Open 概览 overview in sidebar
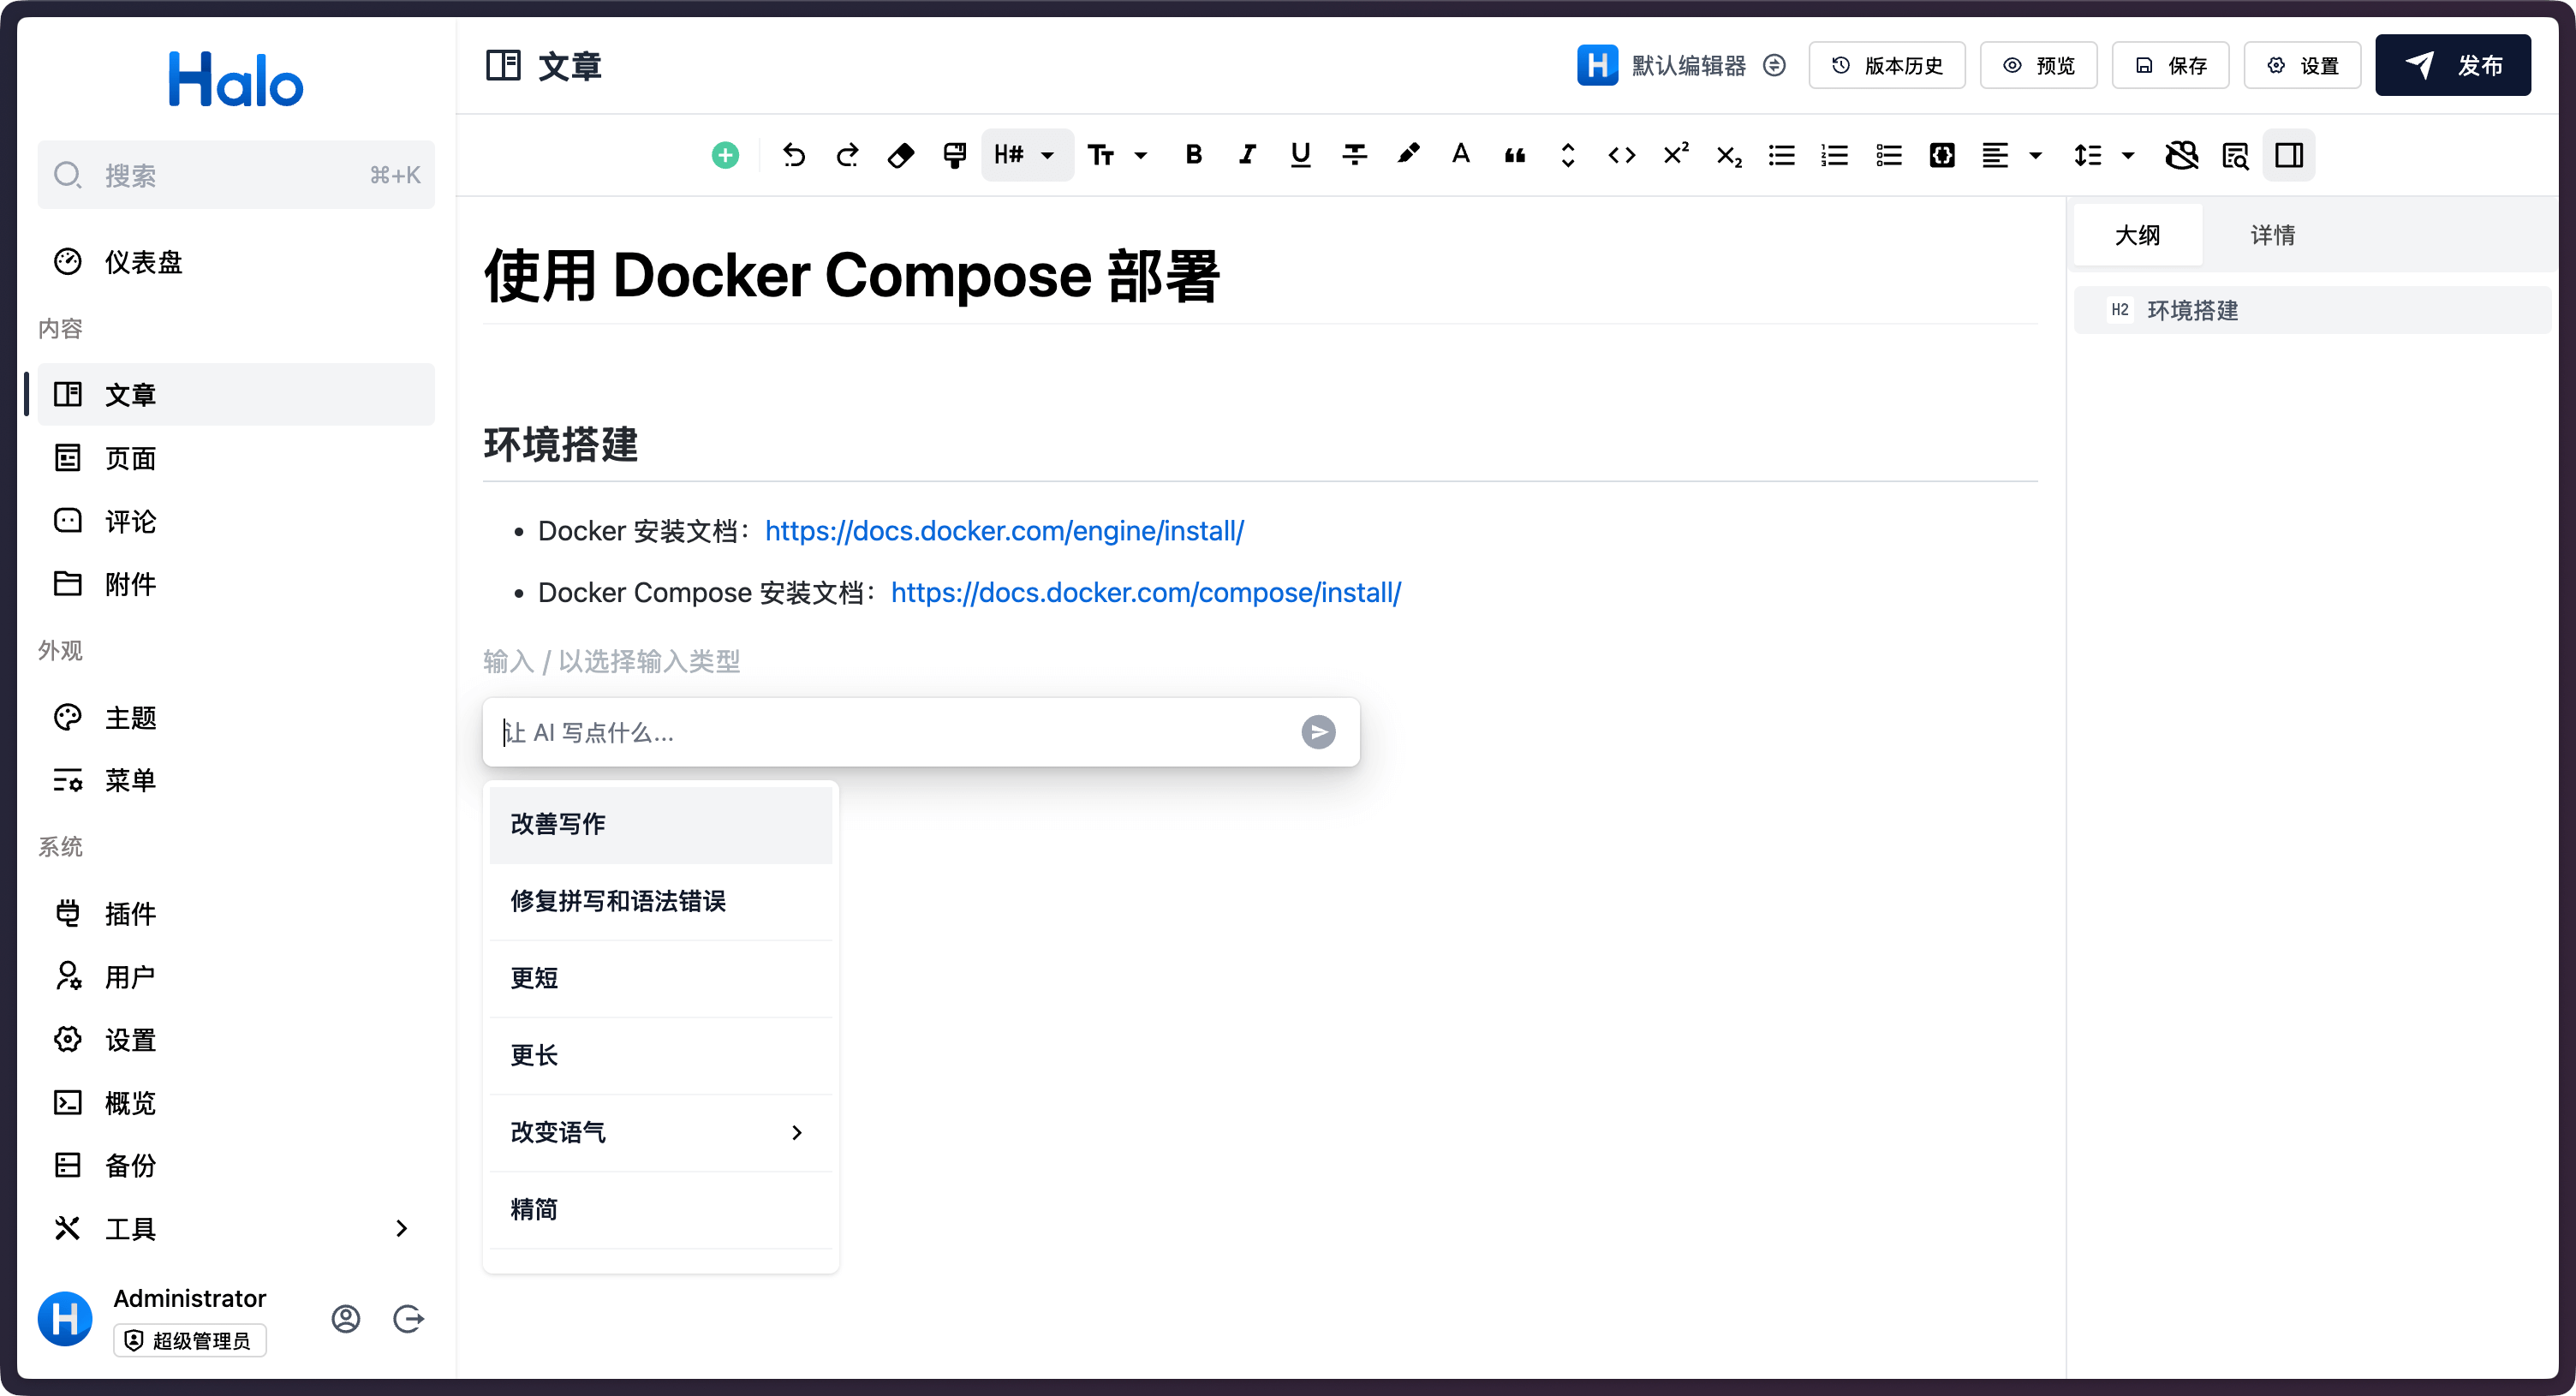Viewport: 2576px width, 1396px height. pos(236,1103)
